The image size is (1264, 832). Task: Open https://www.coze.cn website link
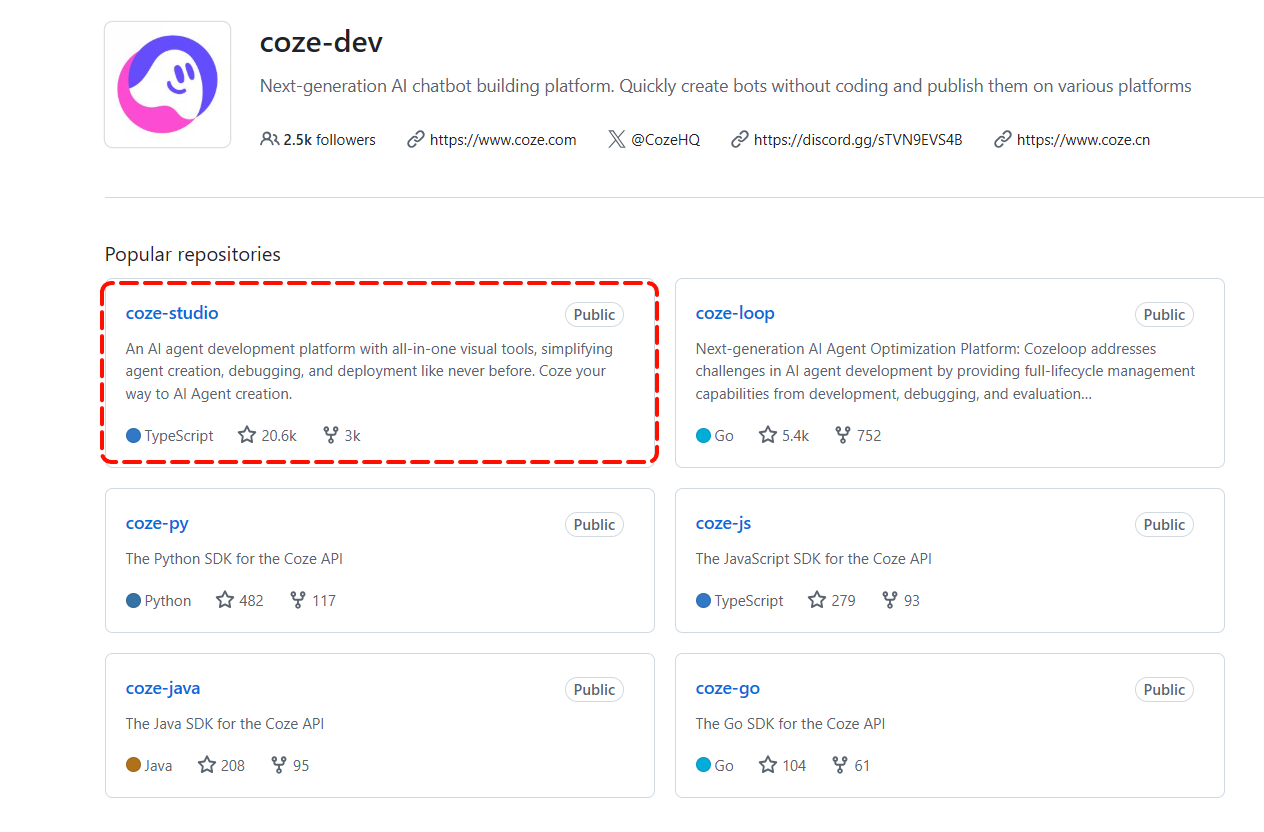click(x=1083, y=140)
